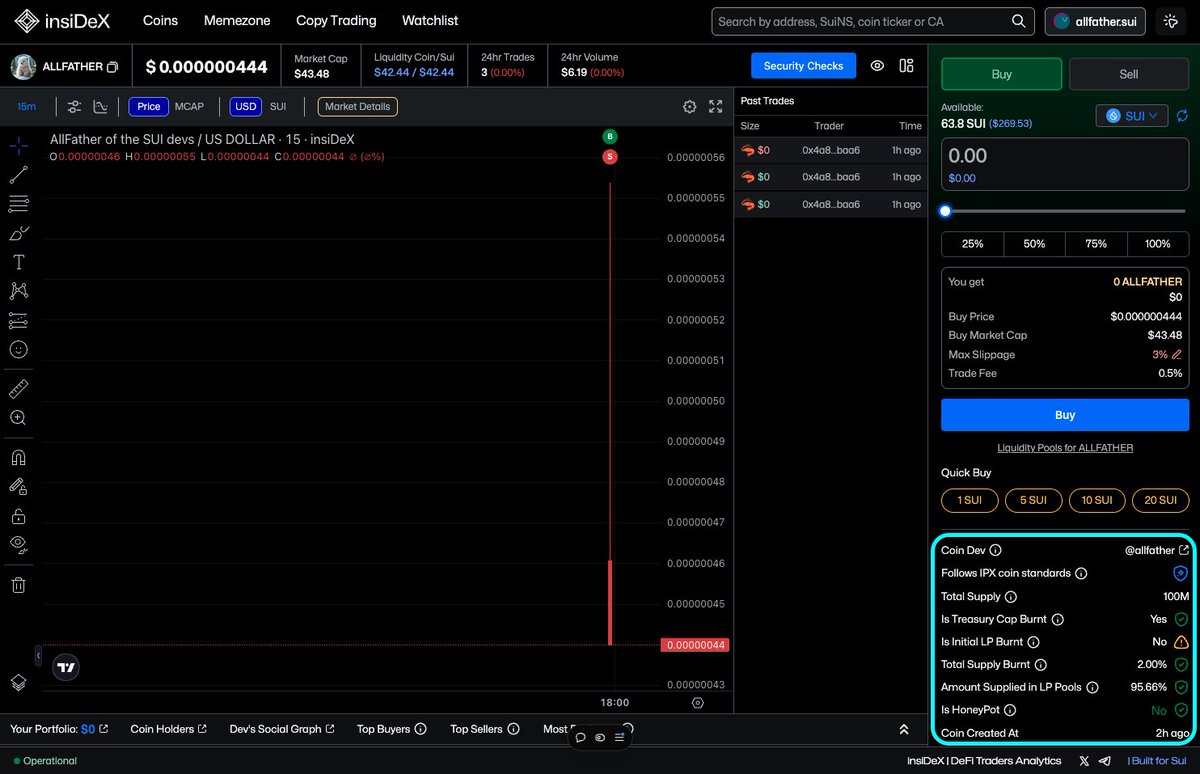Quick buy 5 SUI
Viewport: 1200px width, 774px height.
pos(1033,500)
